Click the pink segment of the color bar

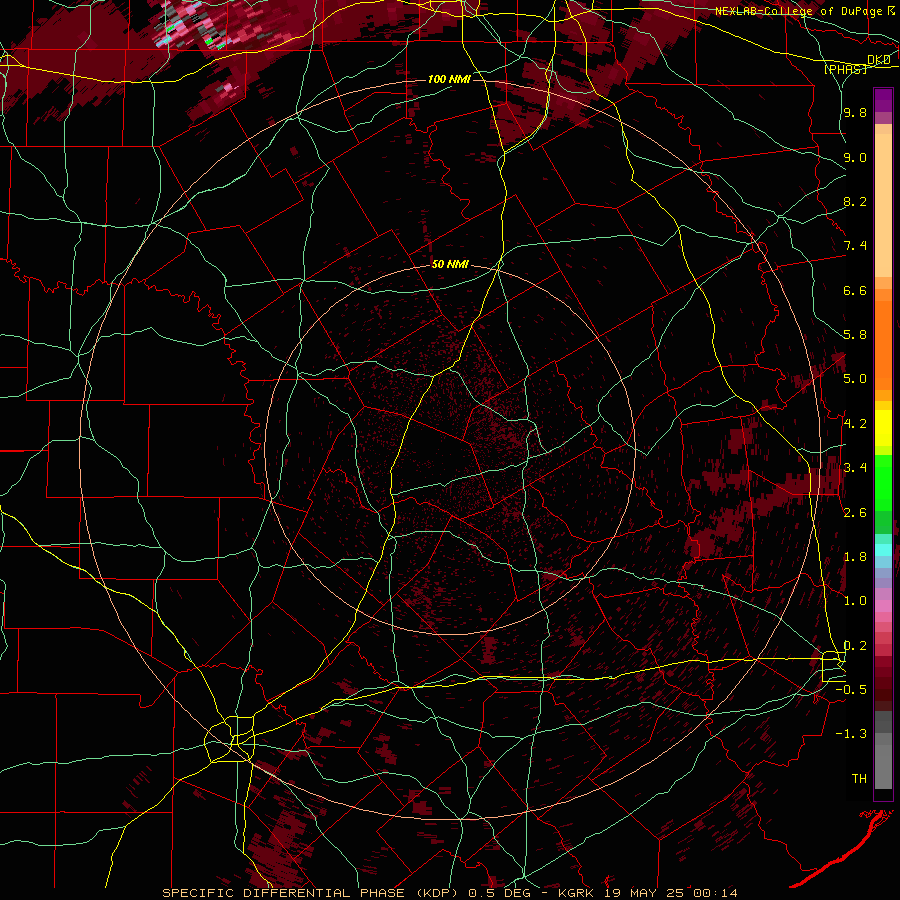[883, 606]
